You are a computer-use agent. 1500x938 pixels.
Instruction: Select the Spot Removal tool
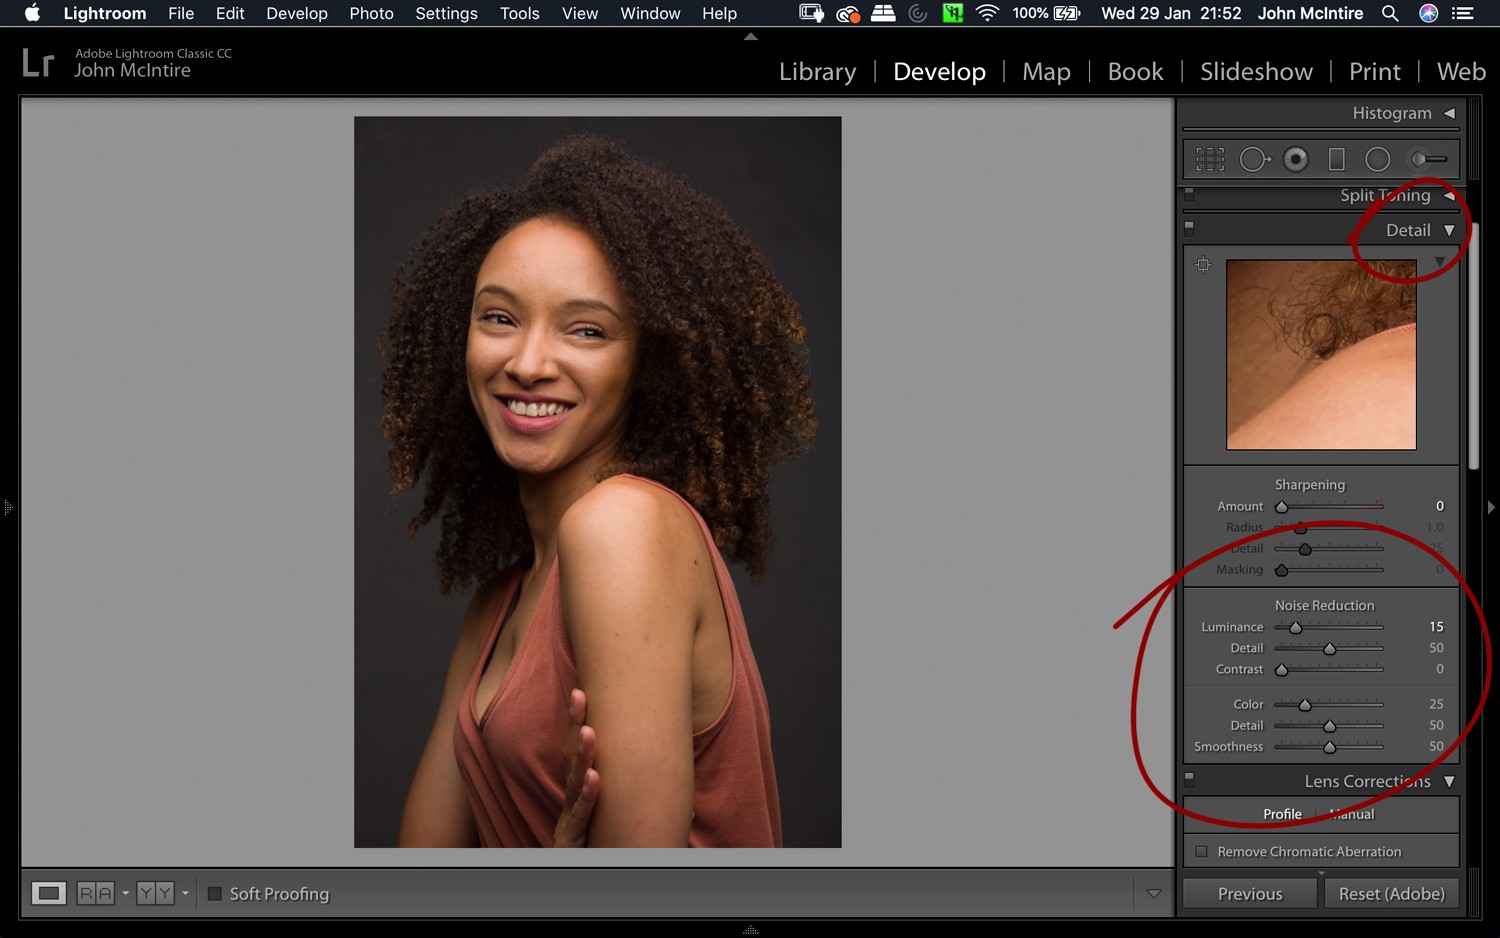pos(1254,158)
